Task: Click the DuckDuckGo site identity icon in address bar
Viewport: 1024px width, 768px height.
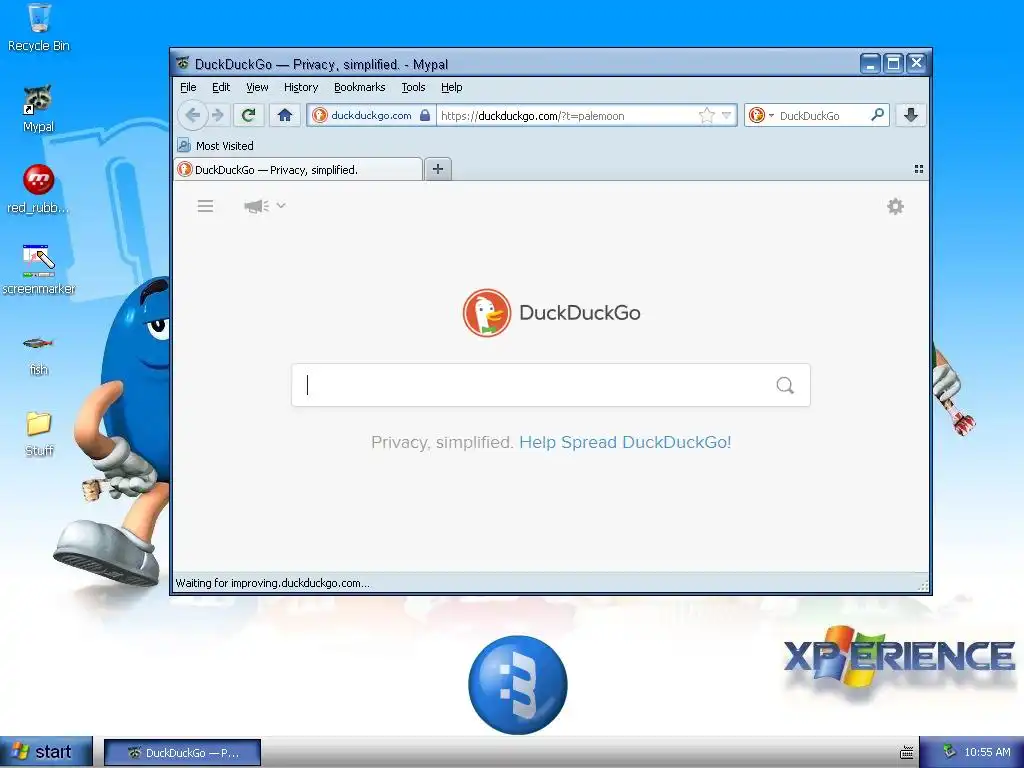Action: (319, 116)
